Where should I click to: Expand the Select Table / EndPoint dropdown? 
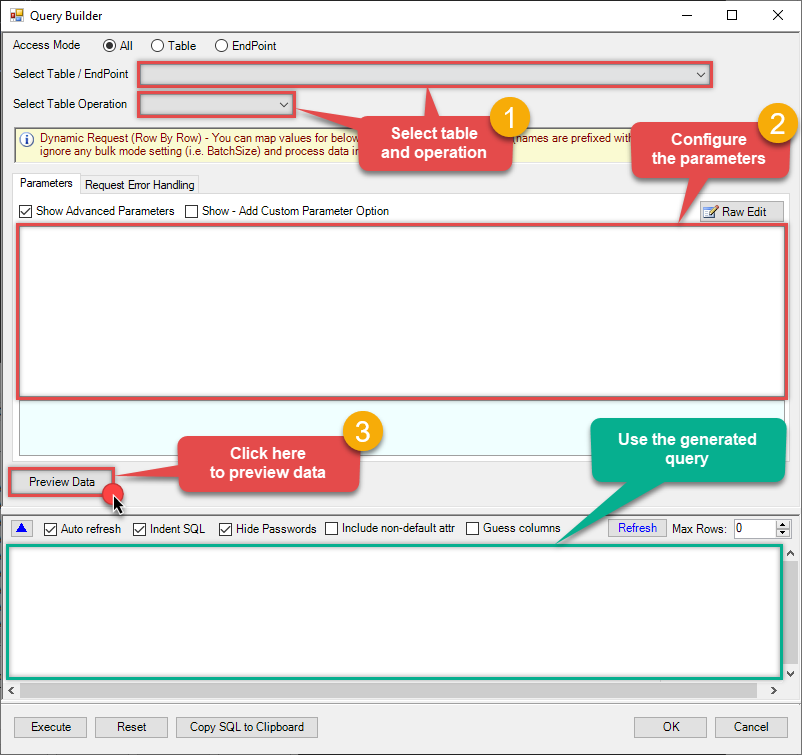[701, 75]
